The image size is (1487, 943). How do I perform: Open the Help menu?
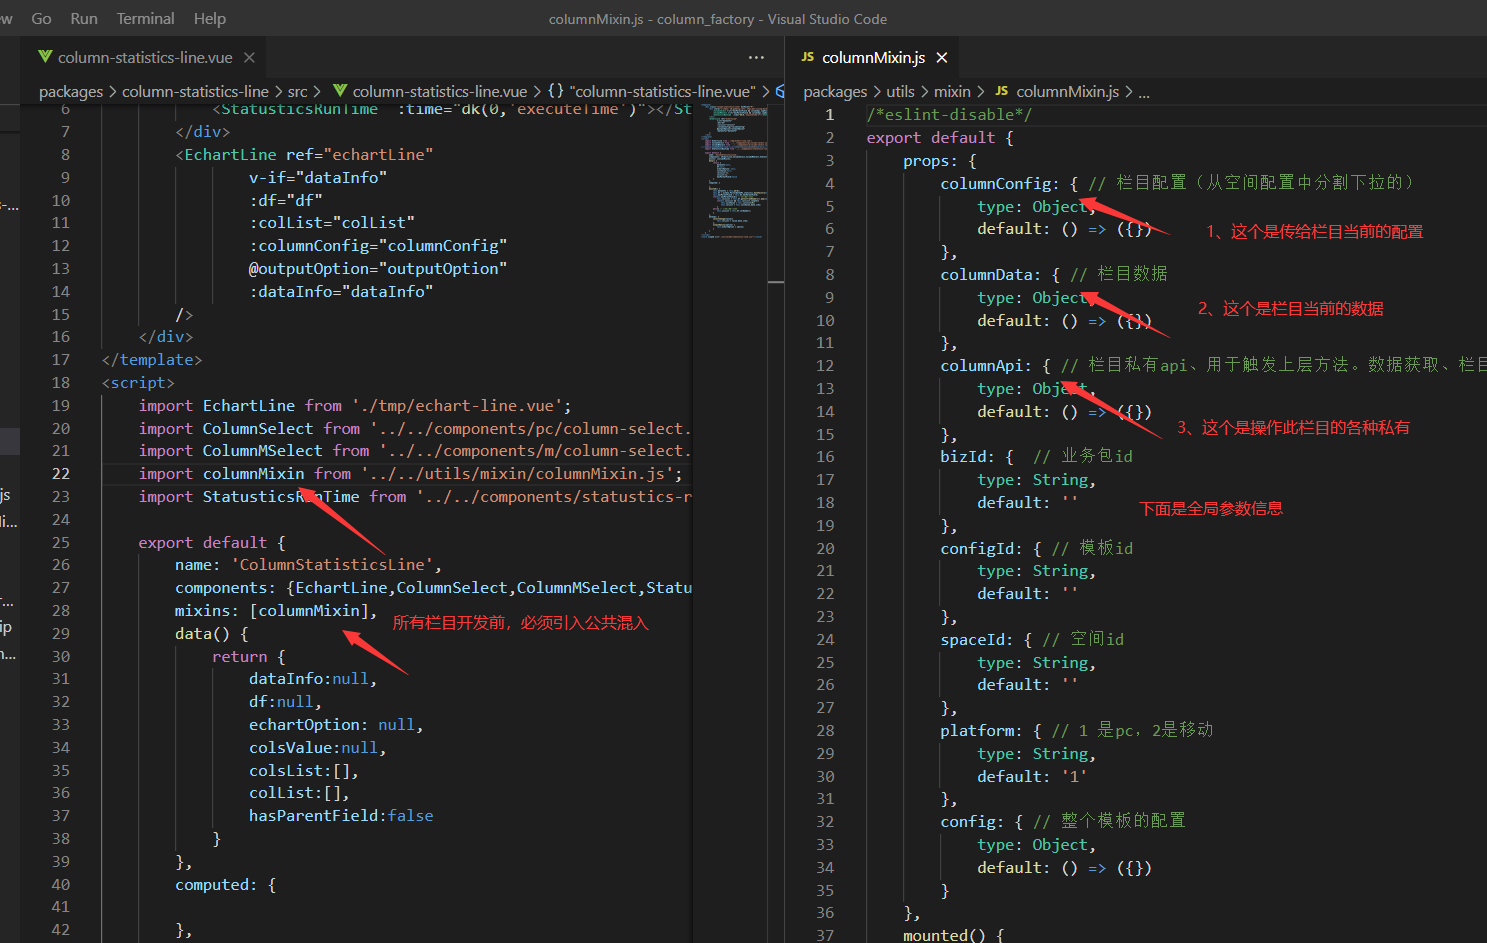coord(209,18)
